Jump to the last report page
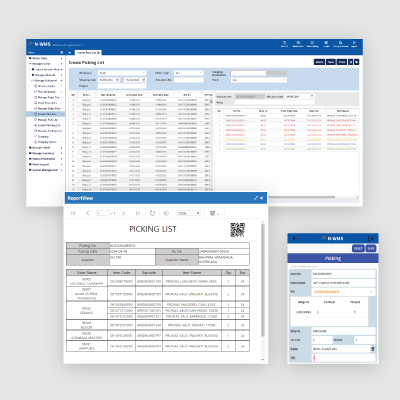 pyautogui.click(x=138, y=213)
